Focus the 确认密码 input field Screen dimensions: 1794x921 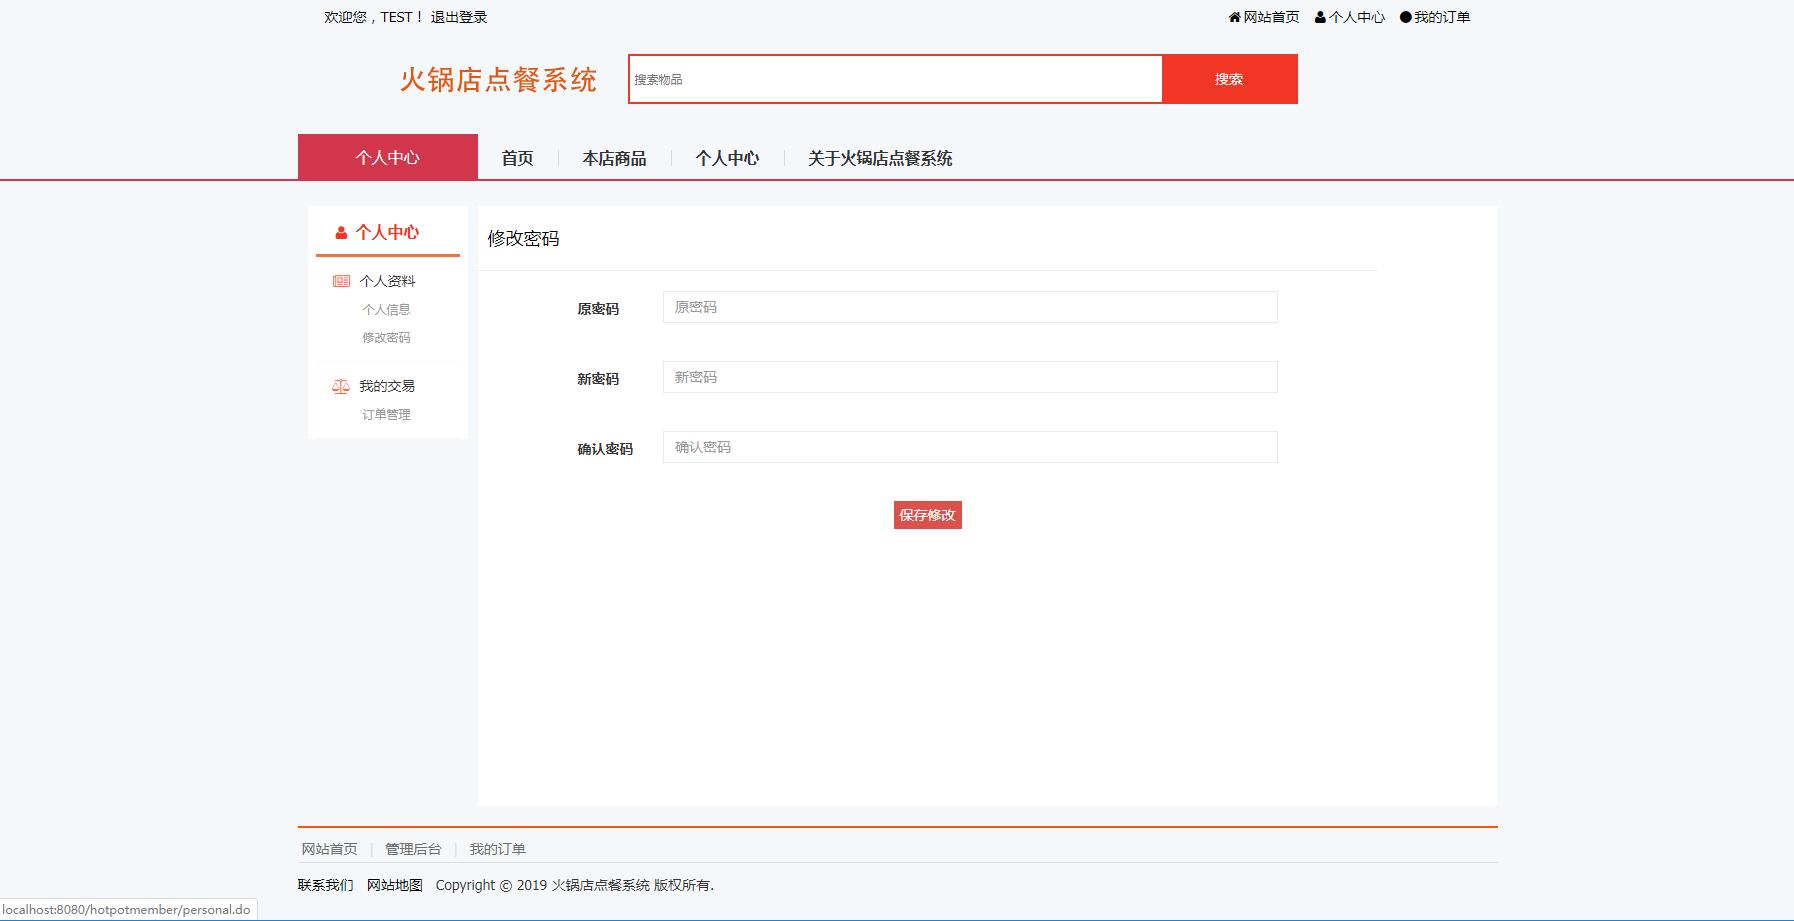coord(969,447)
